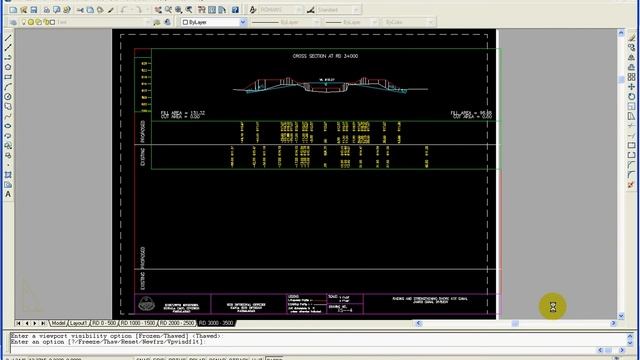Select the Explode modify tool
This screenshot has width=640, height=360.
click(632, 184)
